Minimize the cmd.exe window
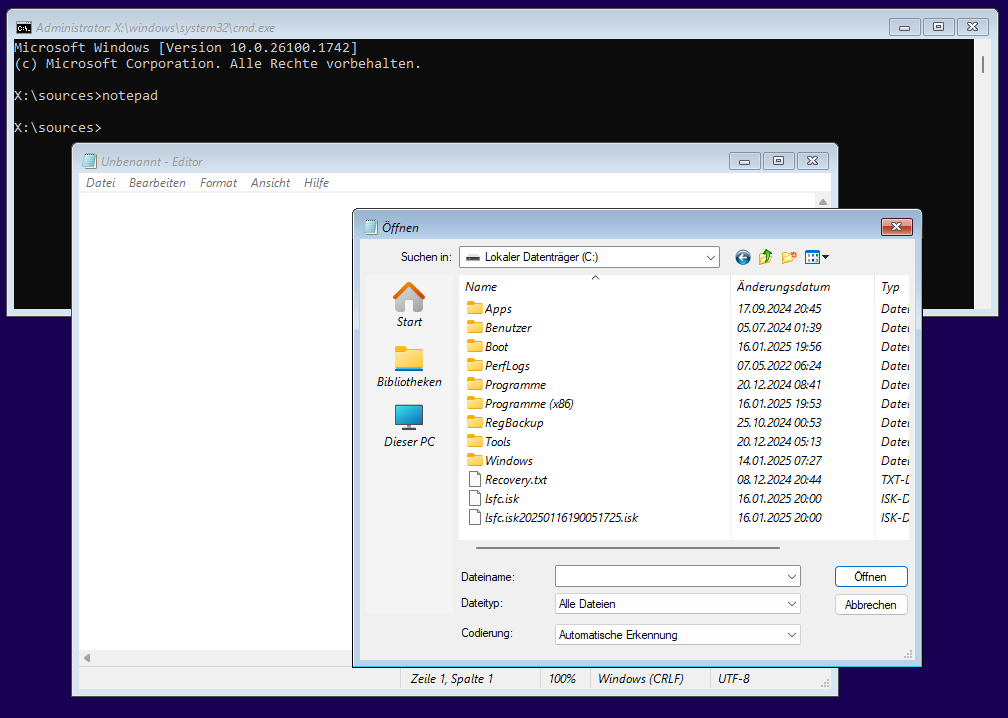Screen dimensions: 1008x718 pos(904,27)
